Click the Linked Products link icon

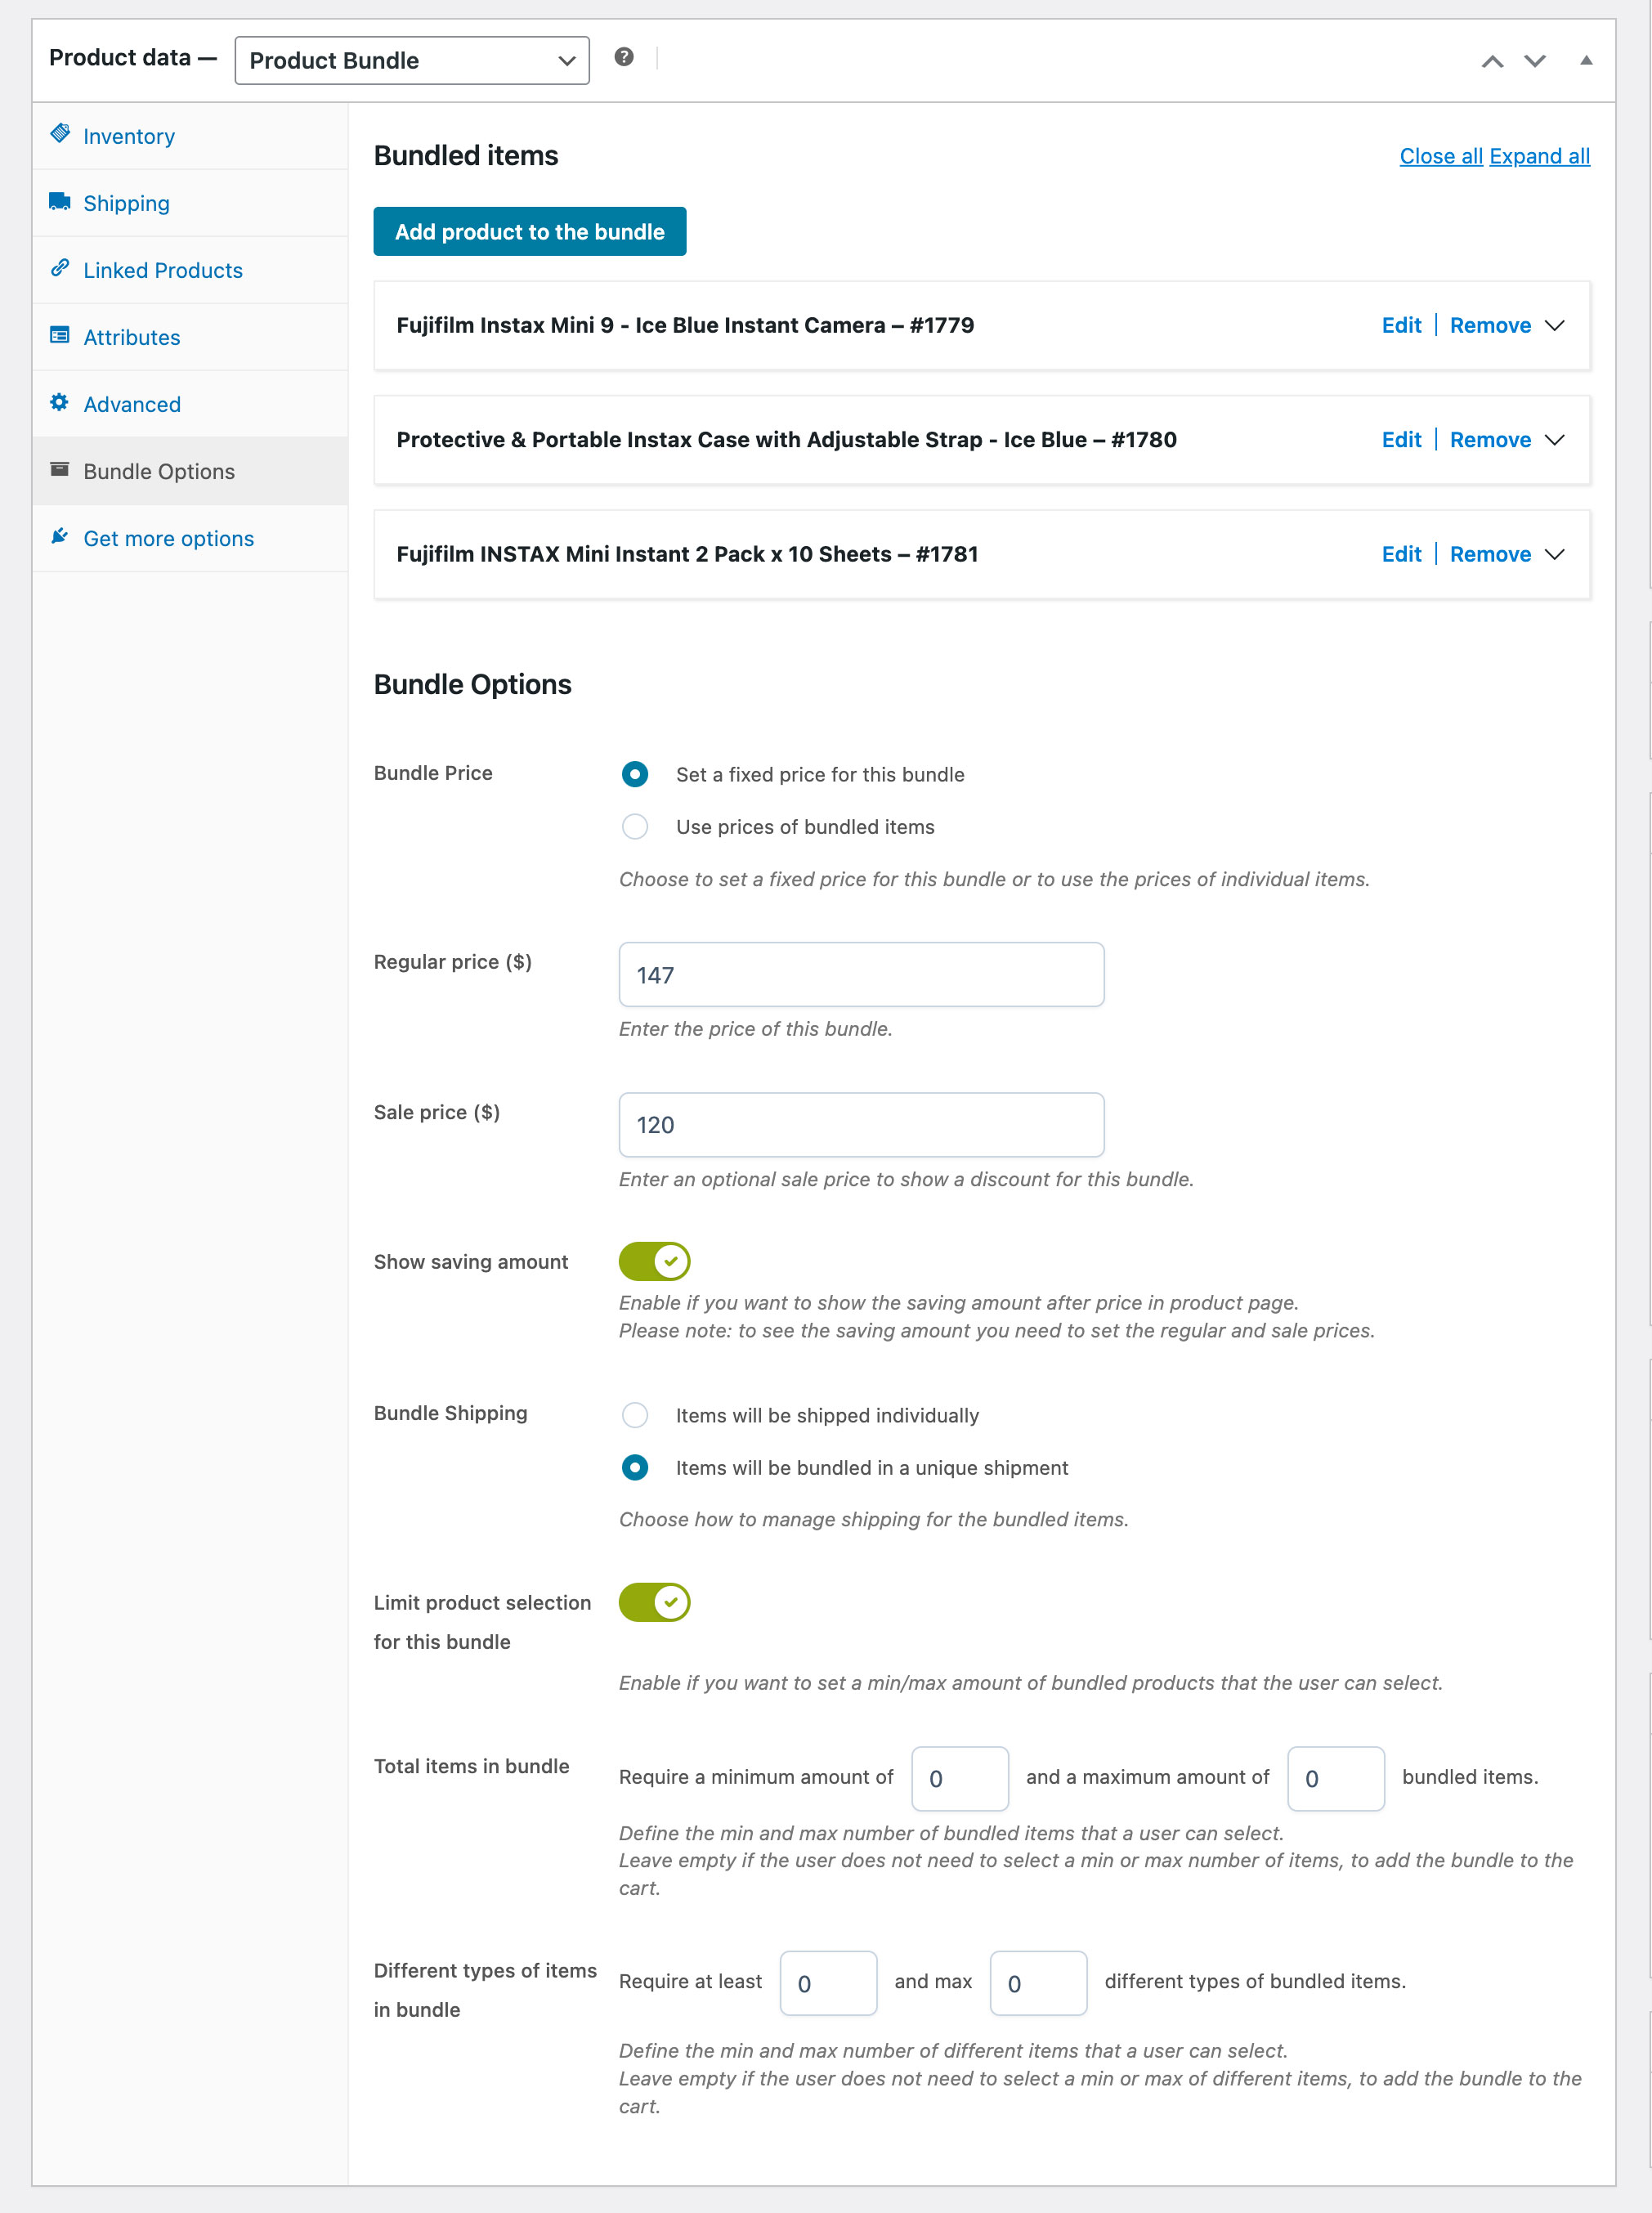point(60,268)
